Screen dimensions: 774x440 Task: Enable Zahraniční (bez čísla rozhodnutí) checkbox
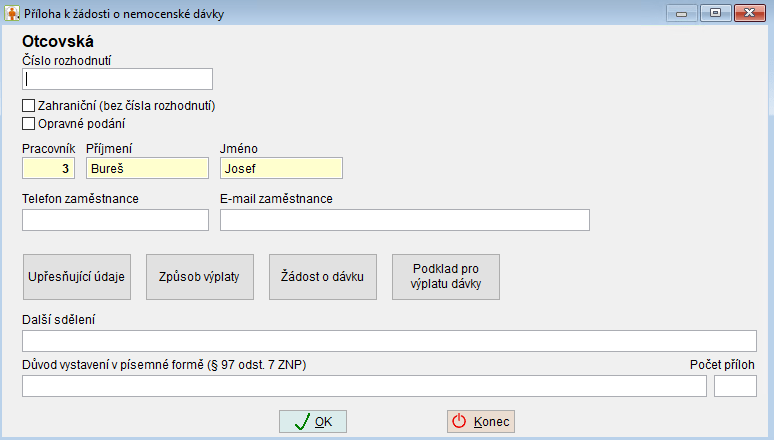[29, 106]
